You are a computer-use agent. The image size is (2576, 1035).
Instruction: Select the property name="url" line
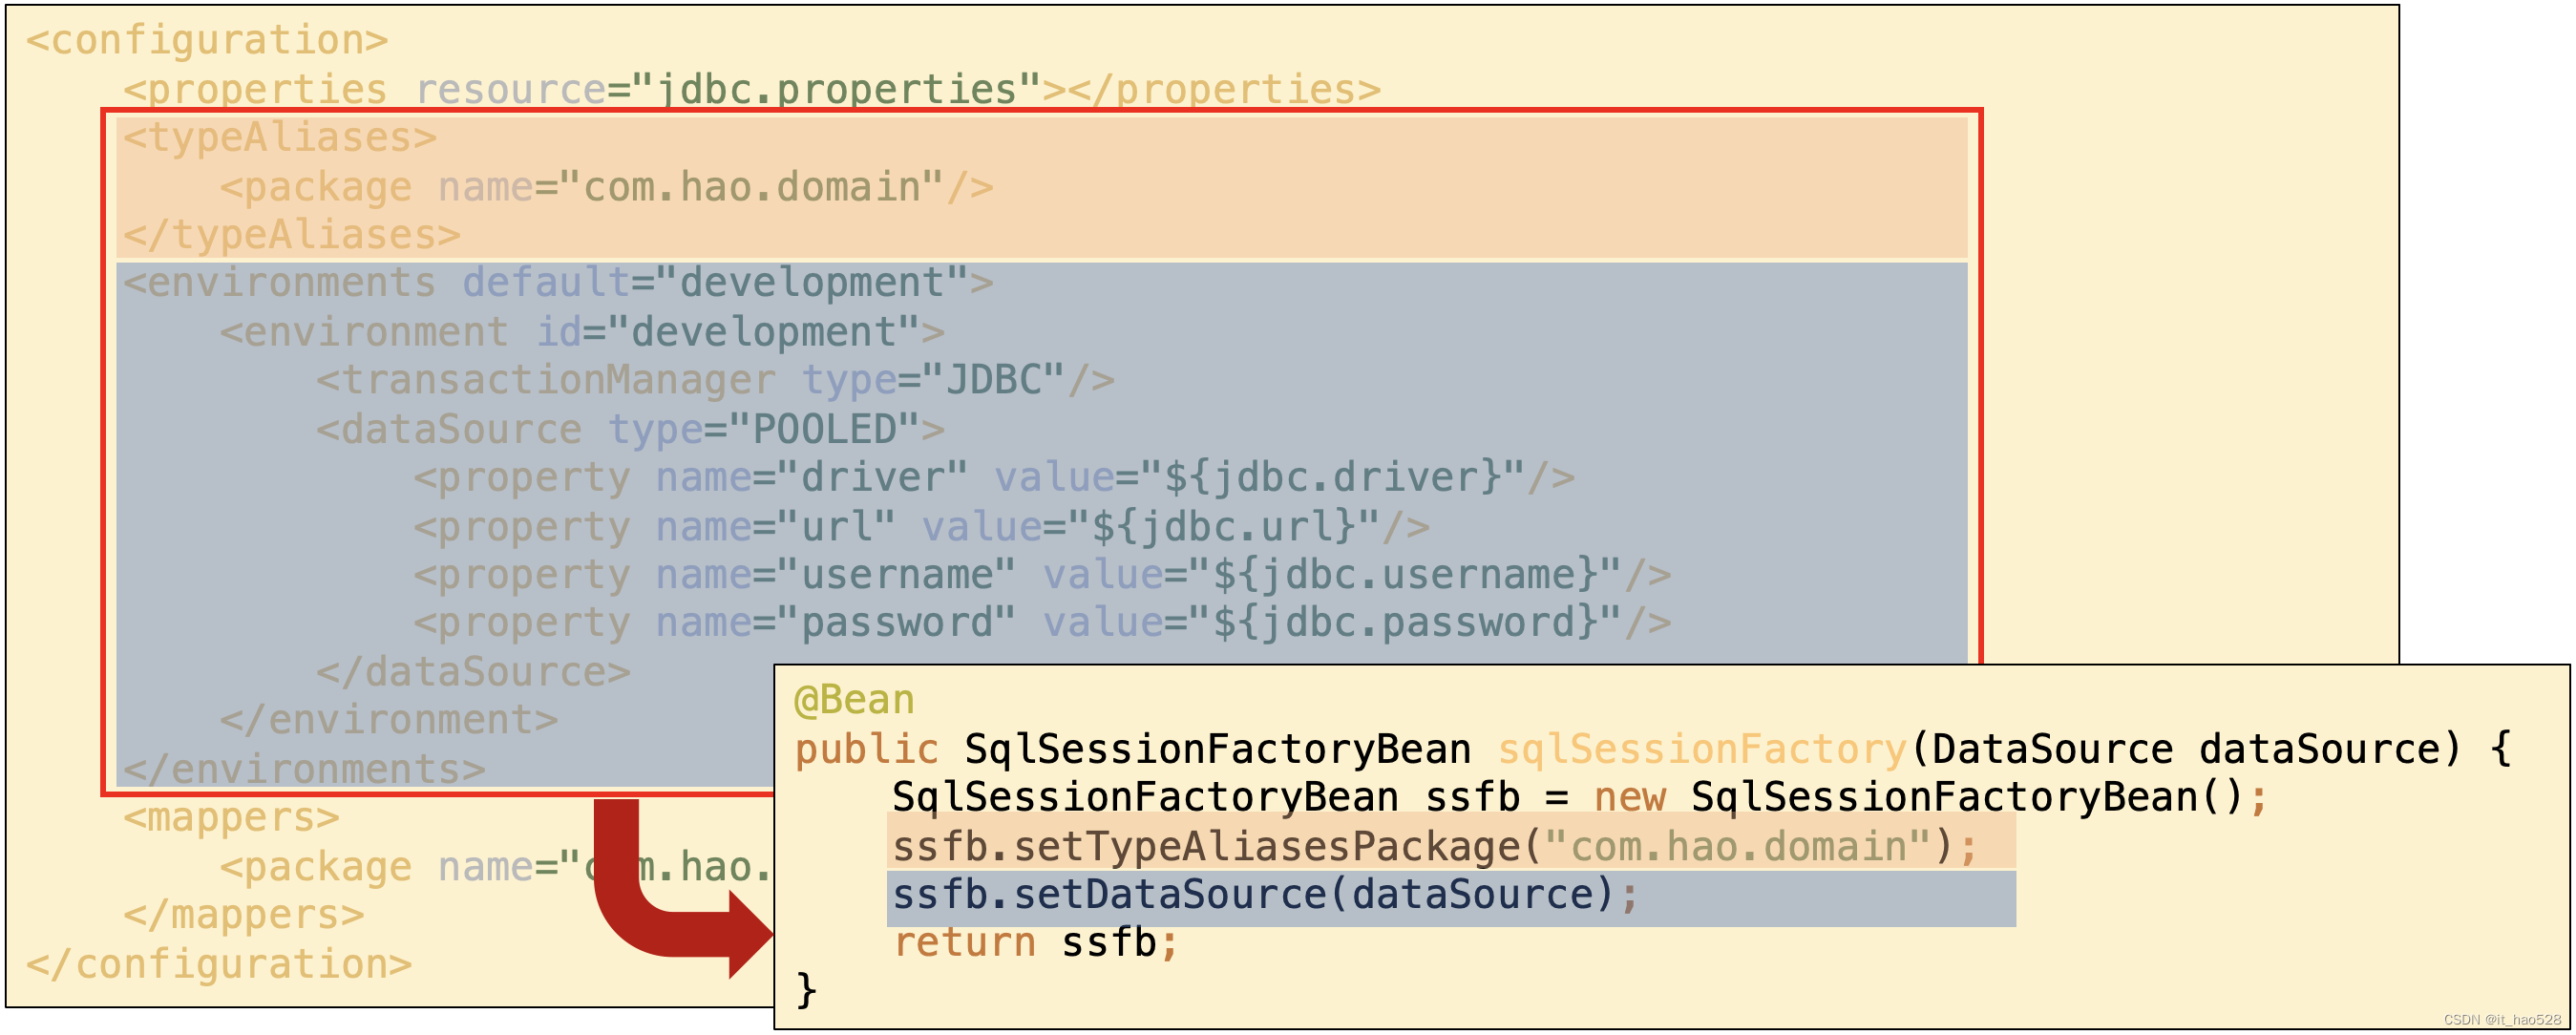pos(922,527)
